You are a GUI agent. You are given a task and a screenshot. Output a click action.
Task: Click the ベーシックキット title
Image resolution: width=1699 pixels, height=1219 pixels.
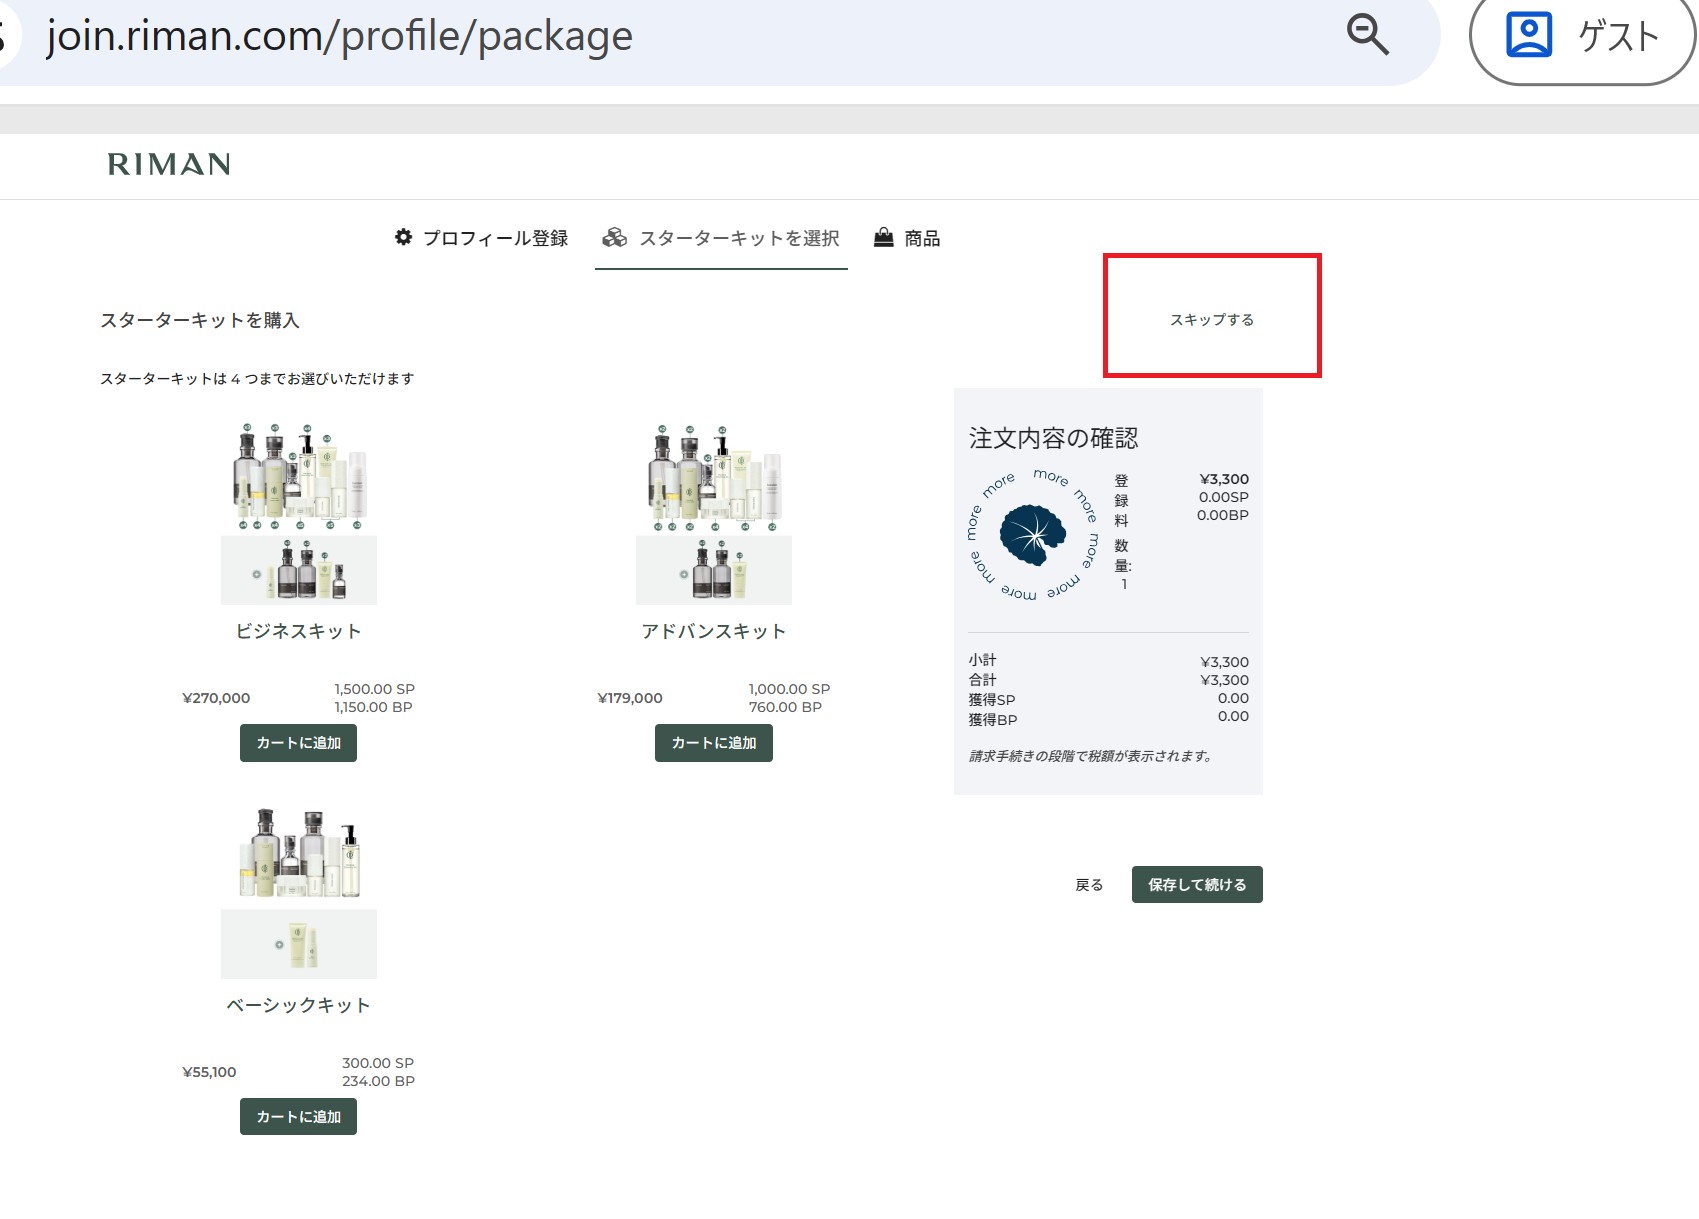[298, 1005]
